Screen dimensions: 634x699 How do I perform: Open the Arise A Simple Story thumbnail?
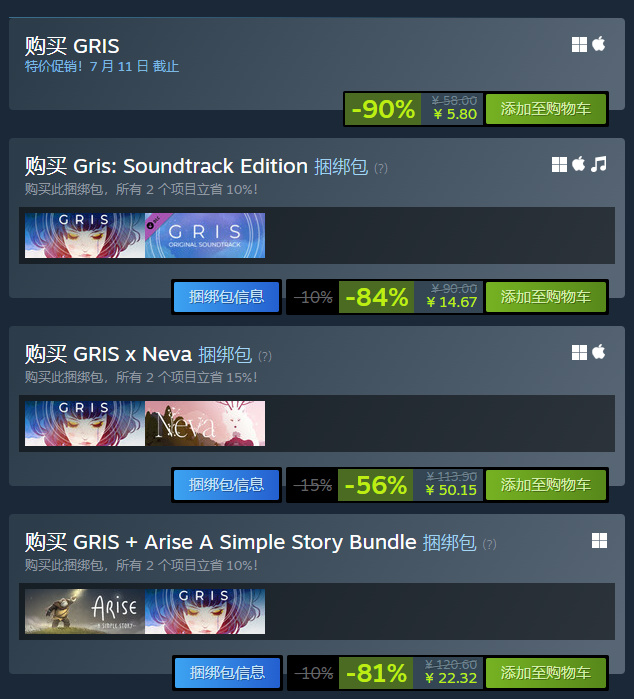(85, 612)
